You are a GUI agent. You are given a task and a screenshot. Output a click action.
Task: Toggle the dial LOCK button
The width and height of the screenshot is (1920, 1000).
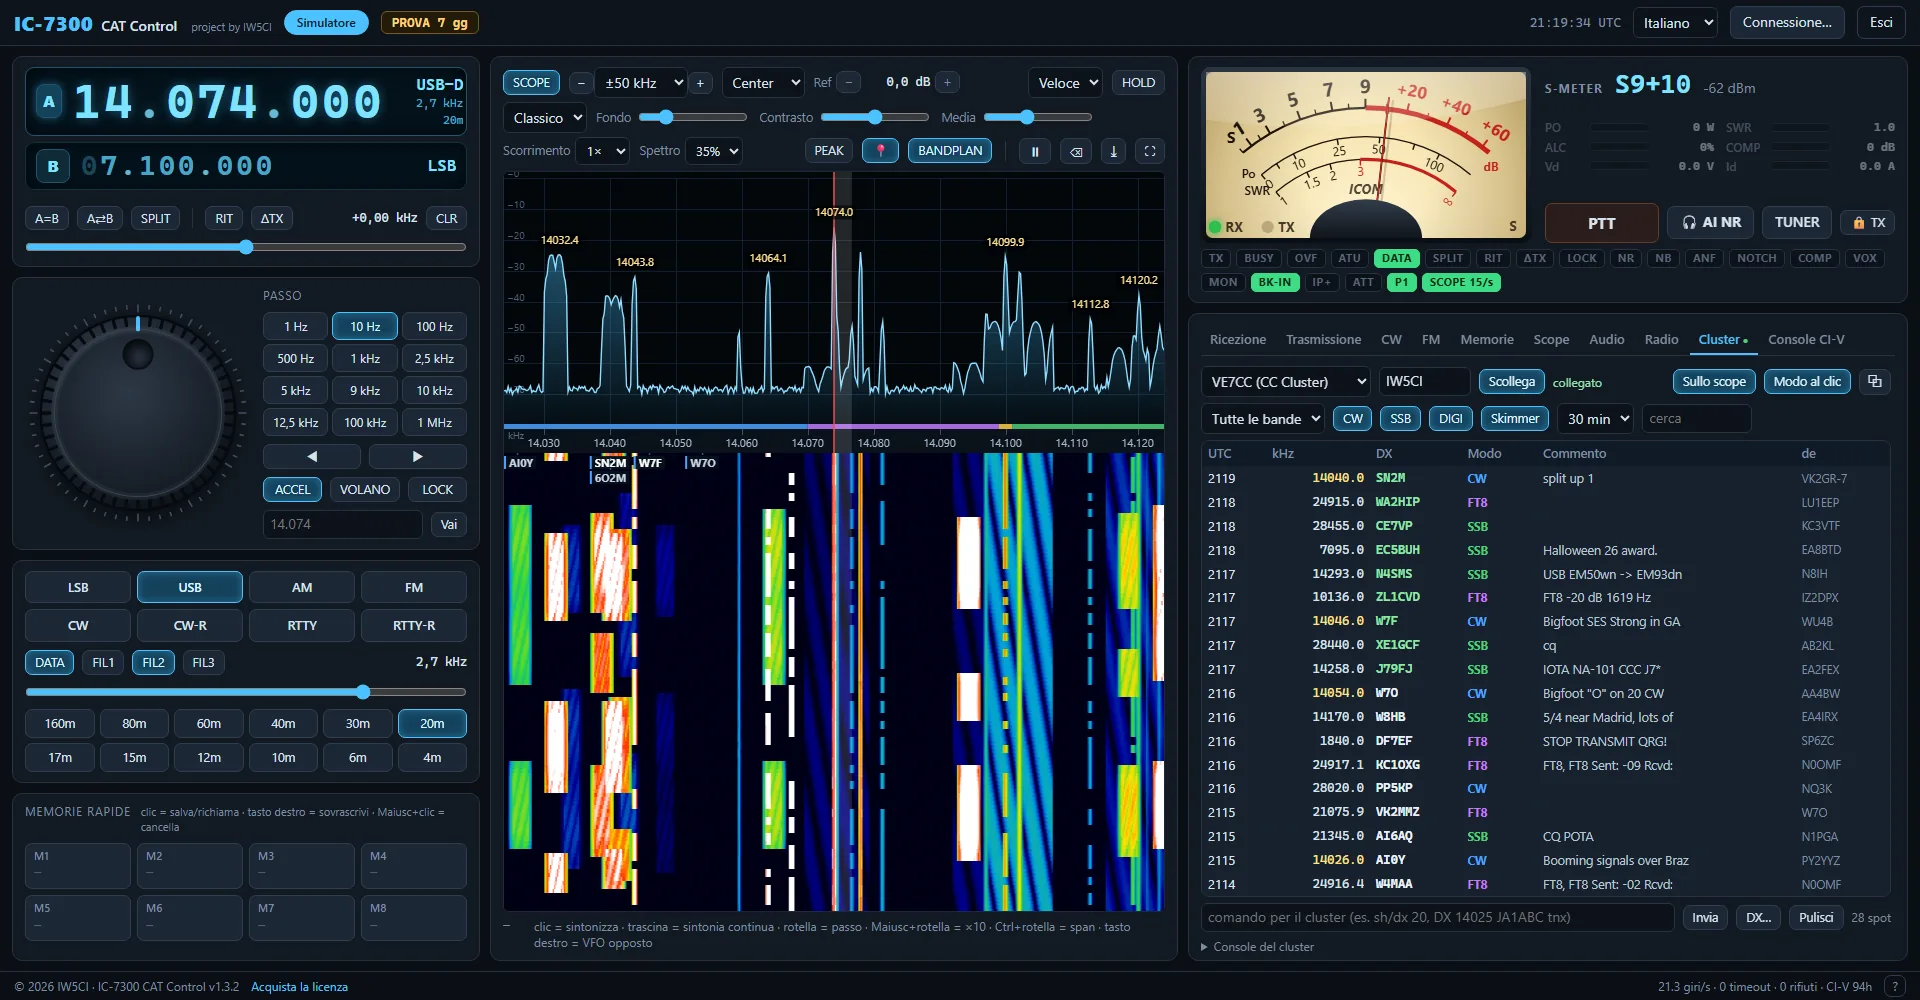click(438, 489)
